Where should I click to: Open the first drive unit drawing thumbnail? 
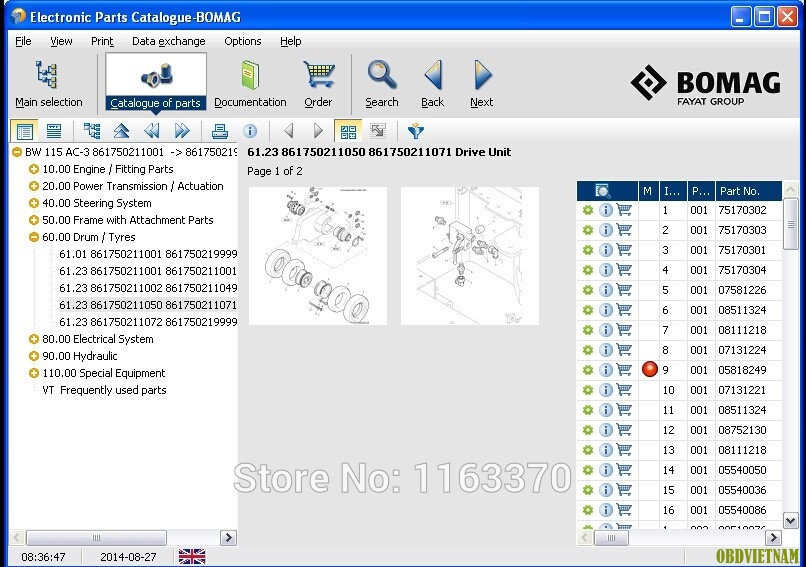coord(318,255)
